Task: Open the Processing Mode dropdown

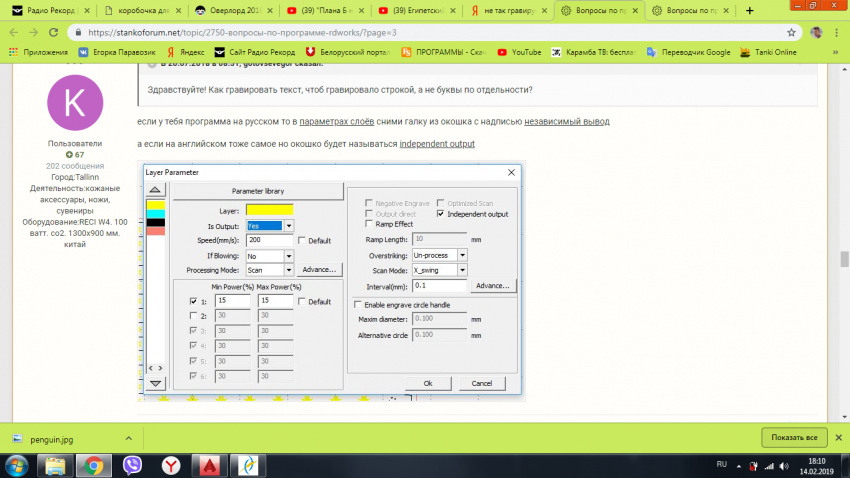Action: click(289, 270)
